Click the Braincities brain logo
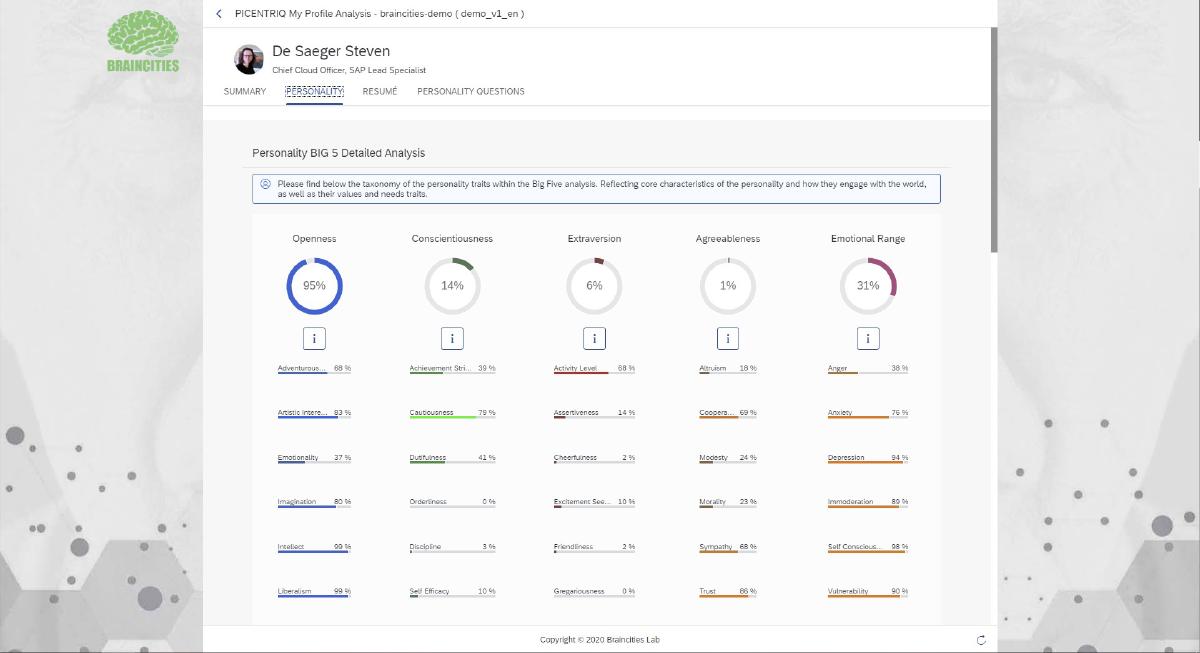Image resolution: width=1200 pixels, height=653 pixels. 143,41
